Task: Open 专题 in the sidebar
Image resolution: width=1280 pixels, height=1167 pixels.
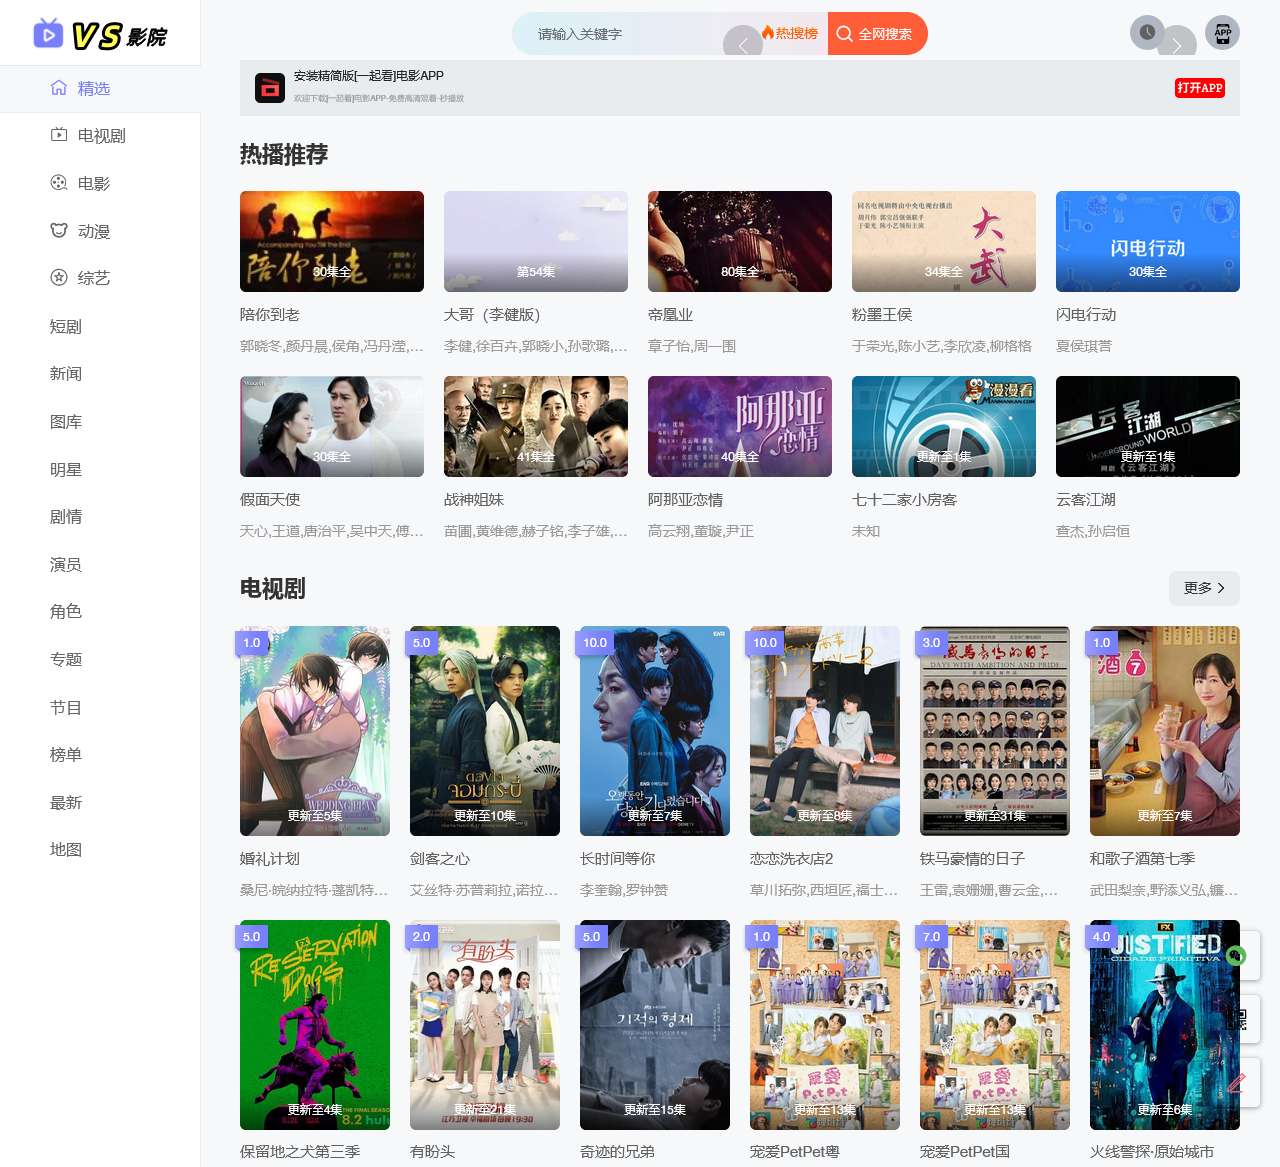Action: coord(66,659)
